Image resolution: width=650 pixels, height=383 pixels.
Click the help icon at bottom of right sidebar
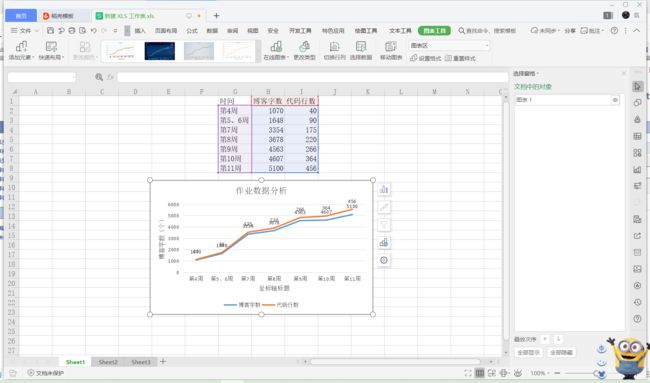[x=638, y=319]
